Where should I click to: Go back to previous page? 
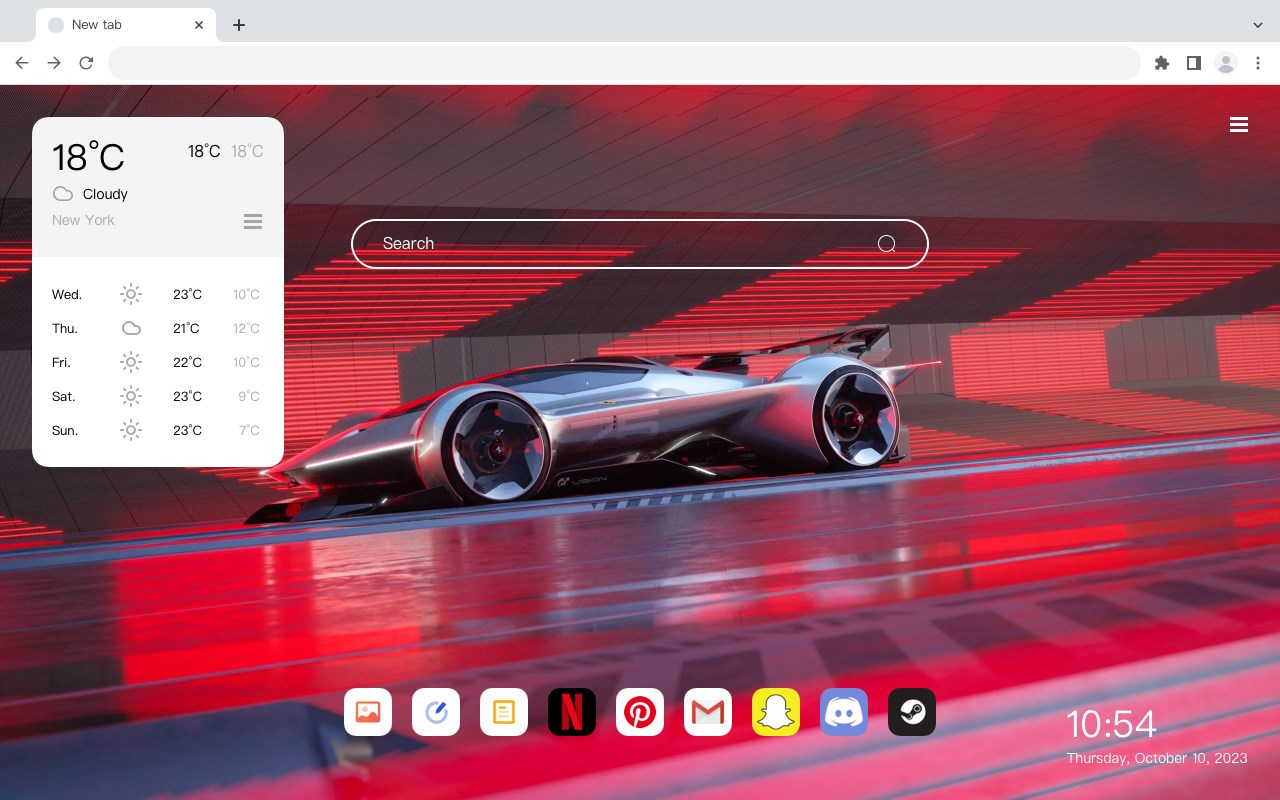click(x=22, y=63)
